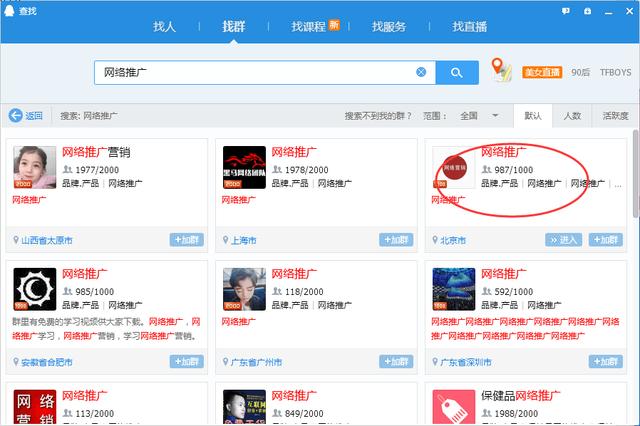Click the 上海市 location link

[243, 240]
